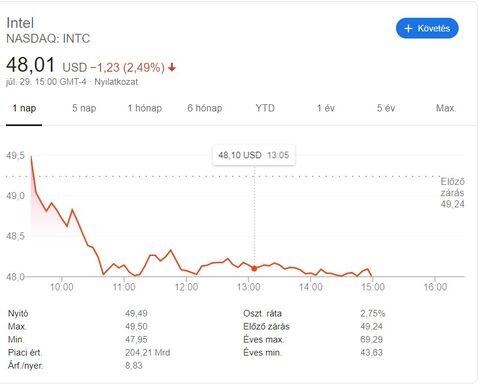Click the Piaci ért. value 204,21 Mrd

(148, 353)
